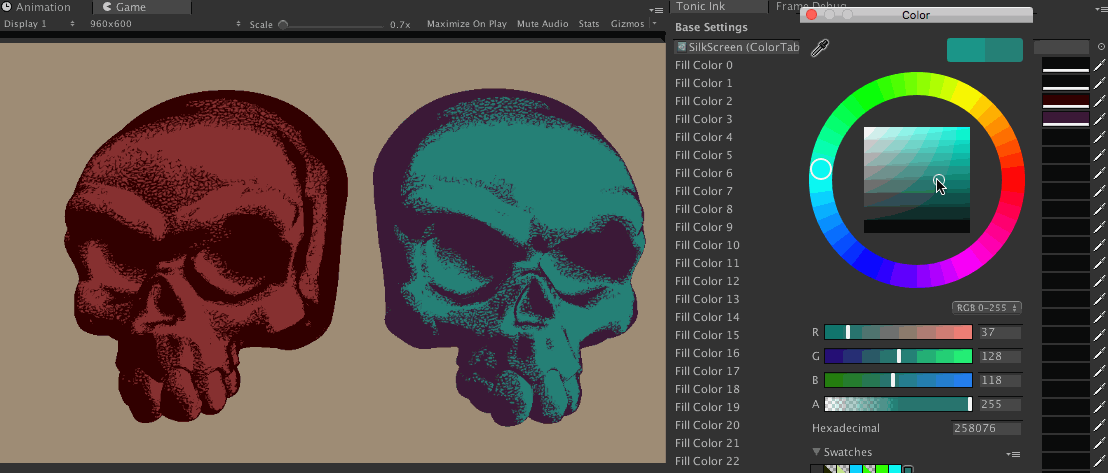Click the eyedropper beside Fill Color 6

1099,173
